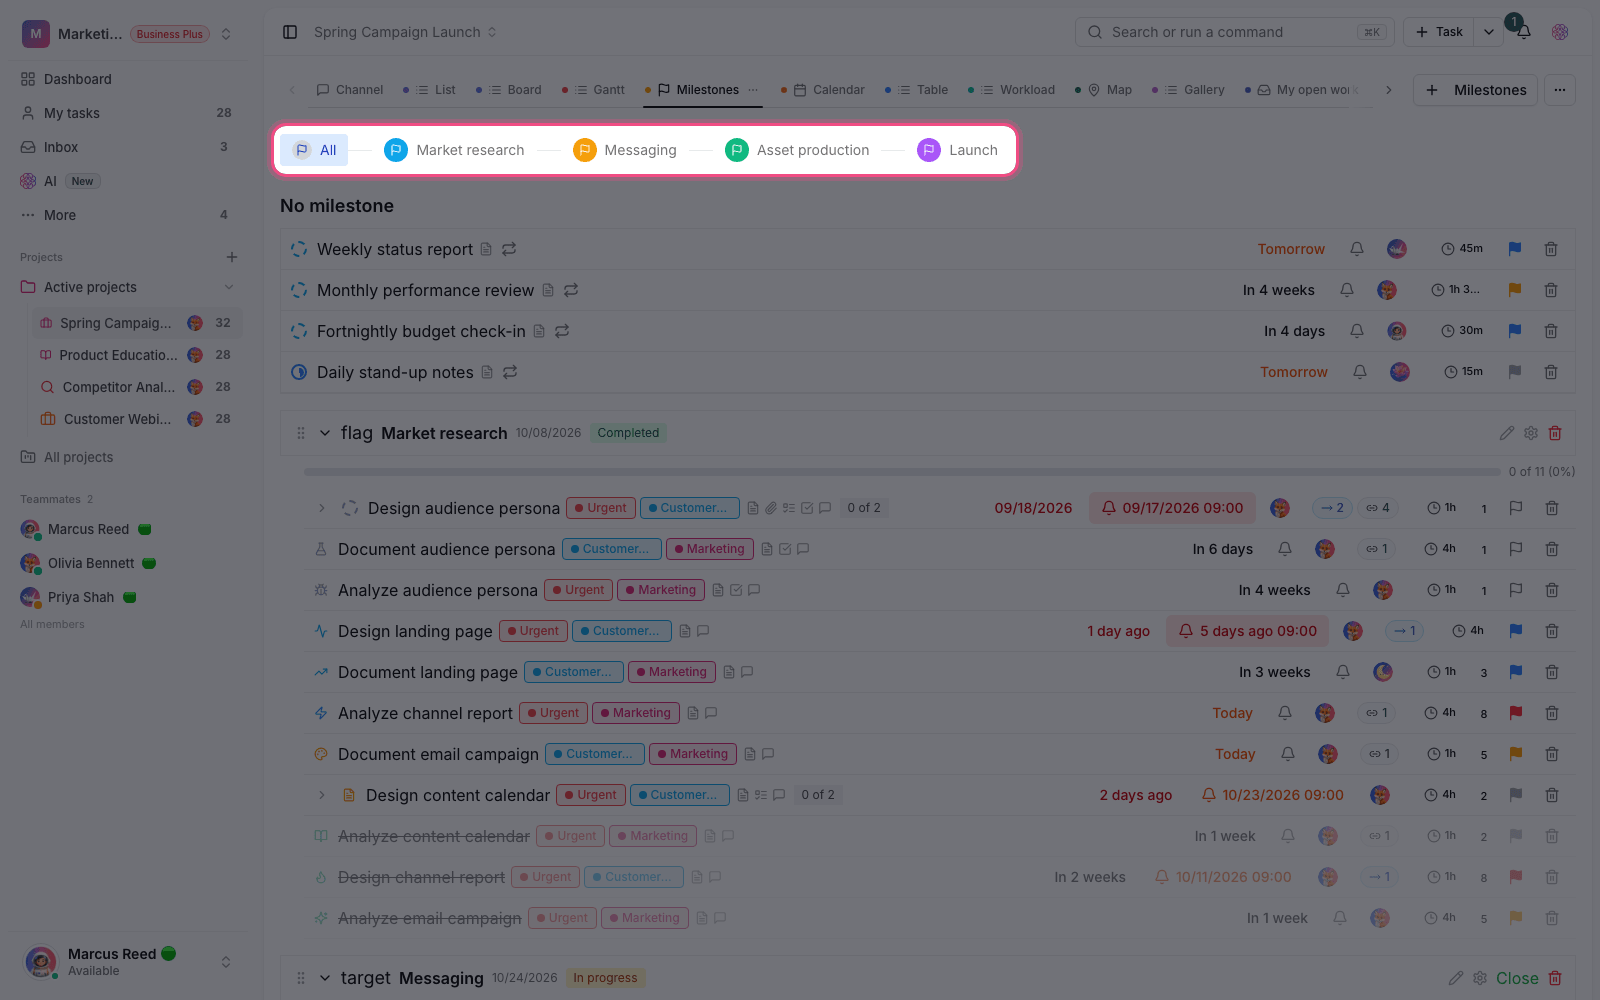
Task: Toggle status circle of Weekly status report
Action: click(299, 249)
